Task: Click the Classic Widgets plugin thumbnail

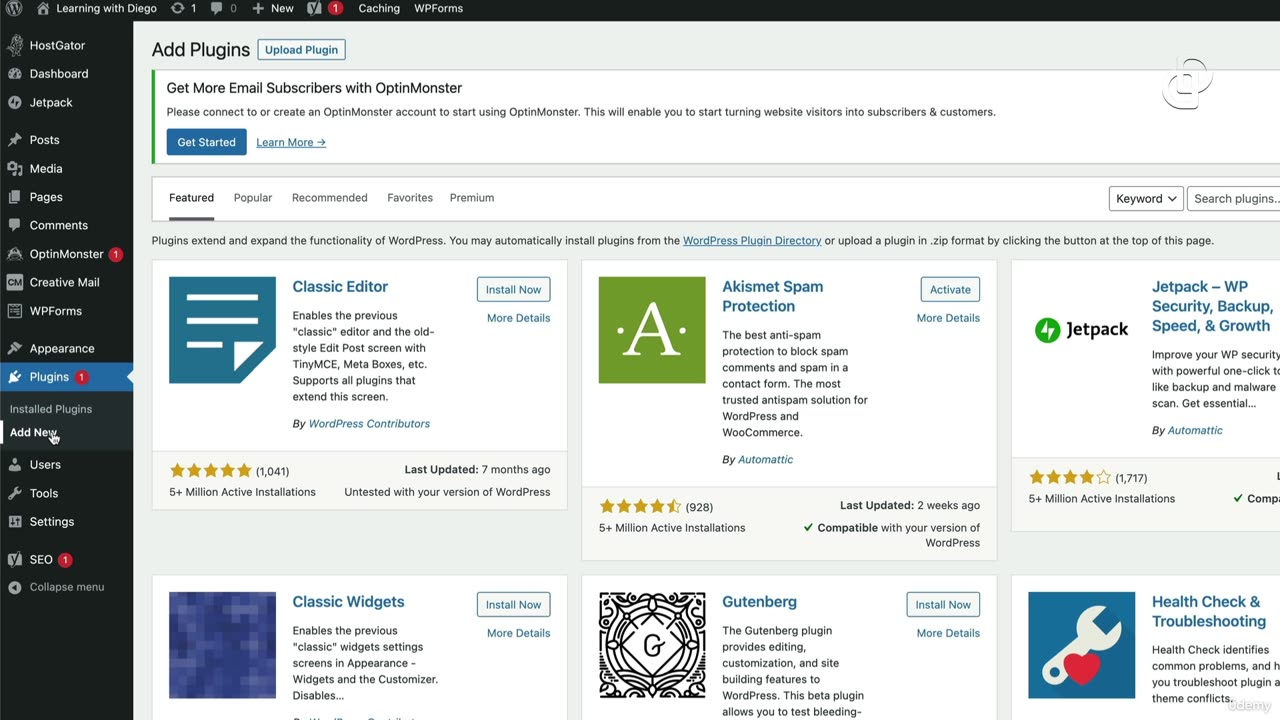Action: (222, 645)
